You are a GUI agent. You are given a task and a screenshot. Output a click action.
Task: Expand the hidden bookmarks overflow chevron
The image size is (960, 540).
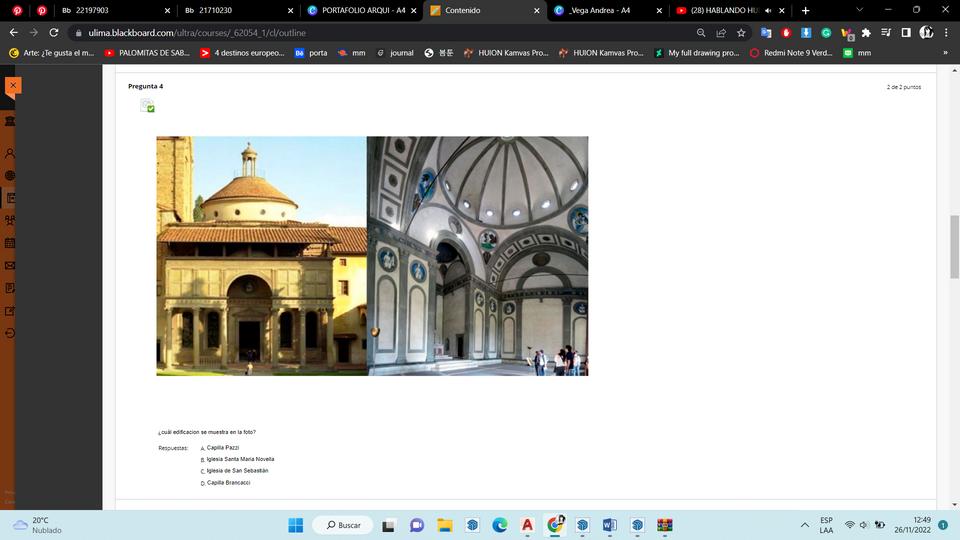point(945,53)
